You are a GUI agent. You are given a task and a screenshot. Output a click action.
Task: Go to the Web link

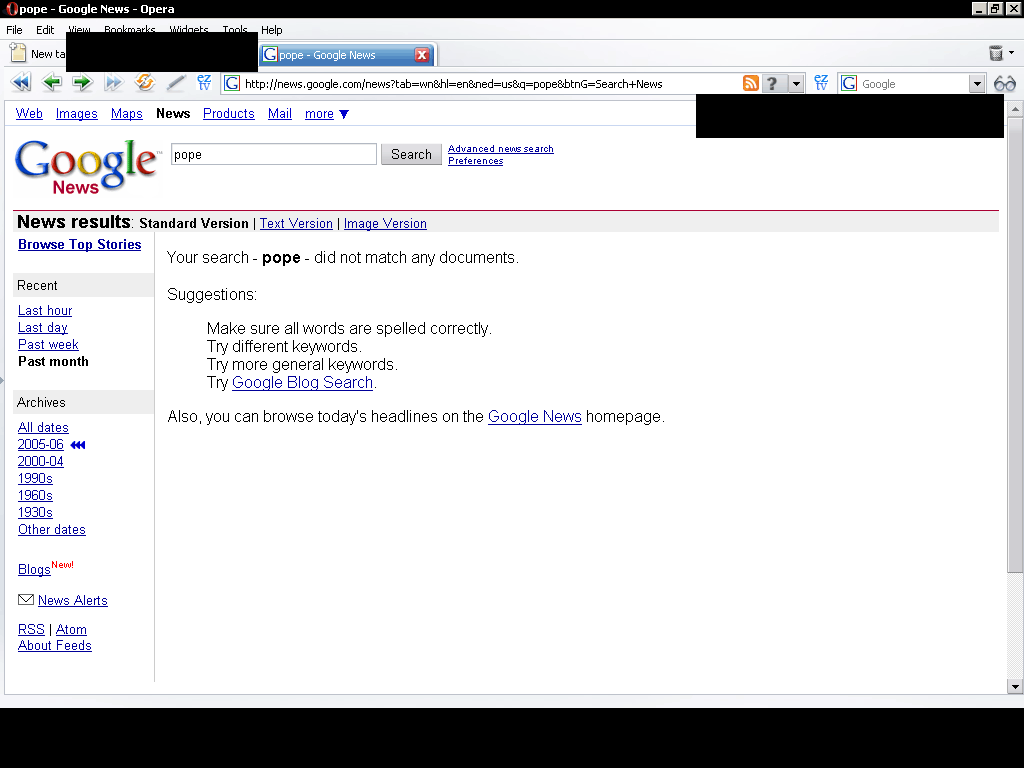[29, 114]
